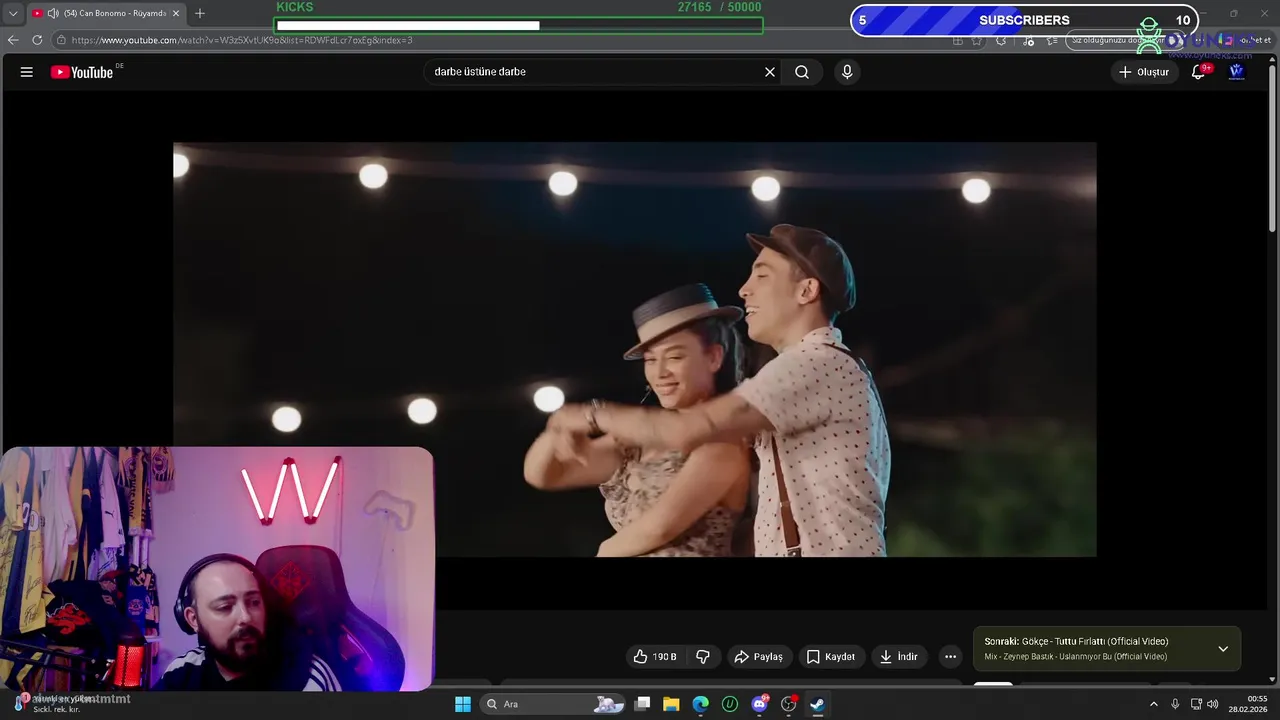Clear the search text with the X

coord(770,72)
